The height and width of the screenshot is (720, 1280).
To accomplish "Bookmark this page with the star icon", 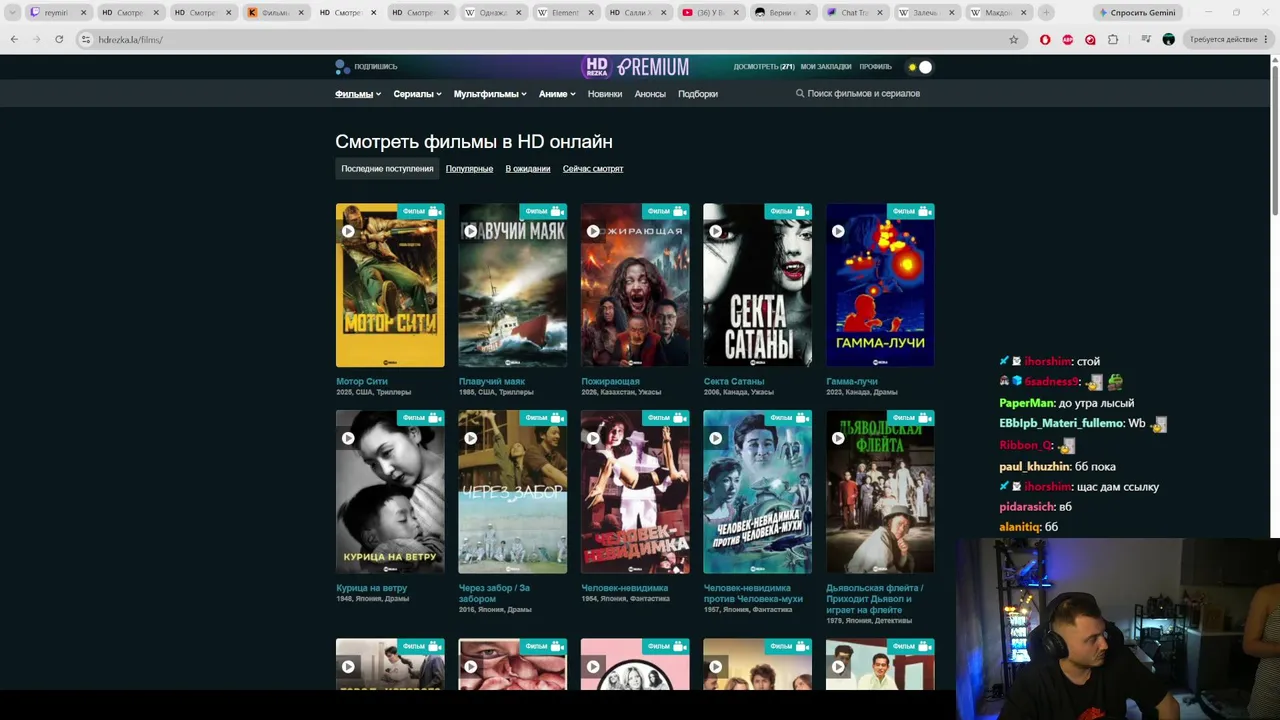I will (x=1013, y=39).
